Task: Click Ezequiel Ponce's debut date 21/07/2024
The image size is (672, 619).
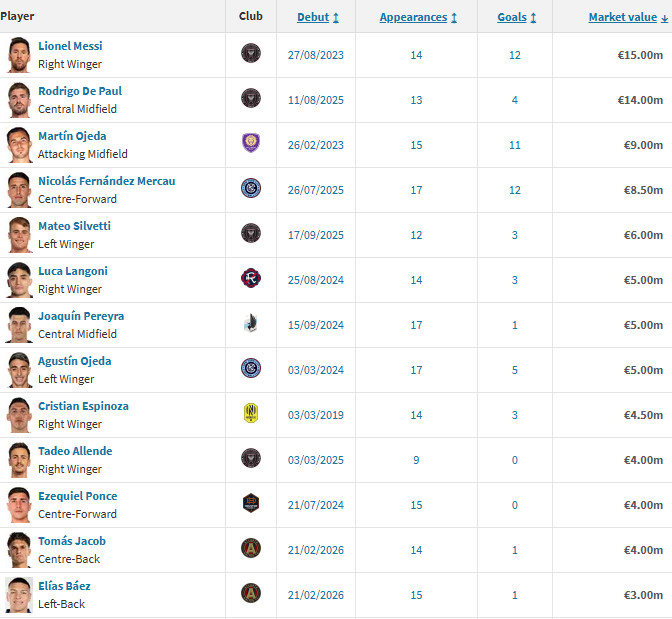Action: (x=316, y=505)
